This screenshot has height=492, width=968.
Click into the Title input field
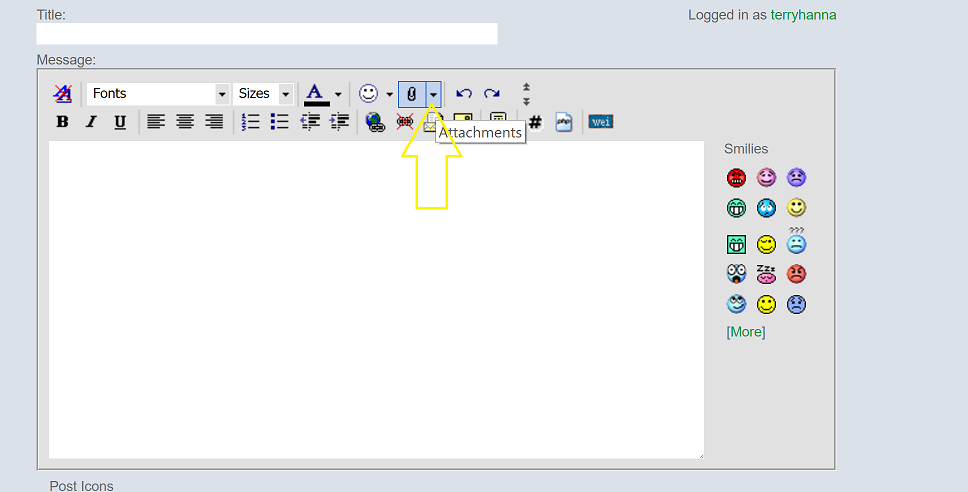pos(266,34)
